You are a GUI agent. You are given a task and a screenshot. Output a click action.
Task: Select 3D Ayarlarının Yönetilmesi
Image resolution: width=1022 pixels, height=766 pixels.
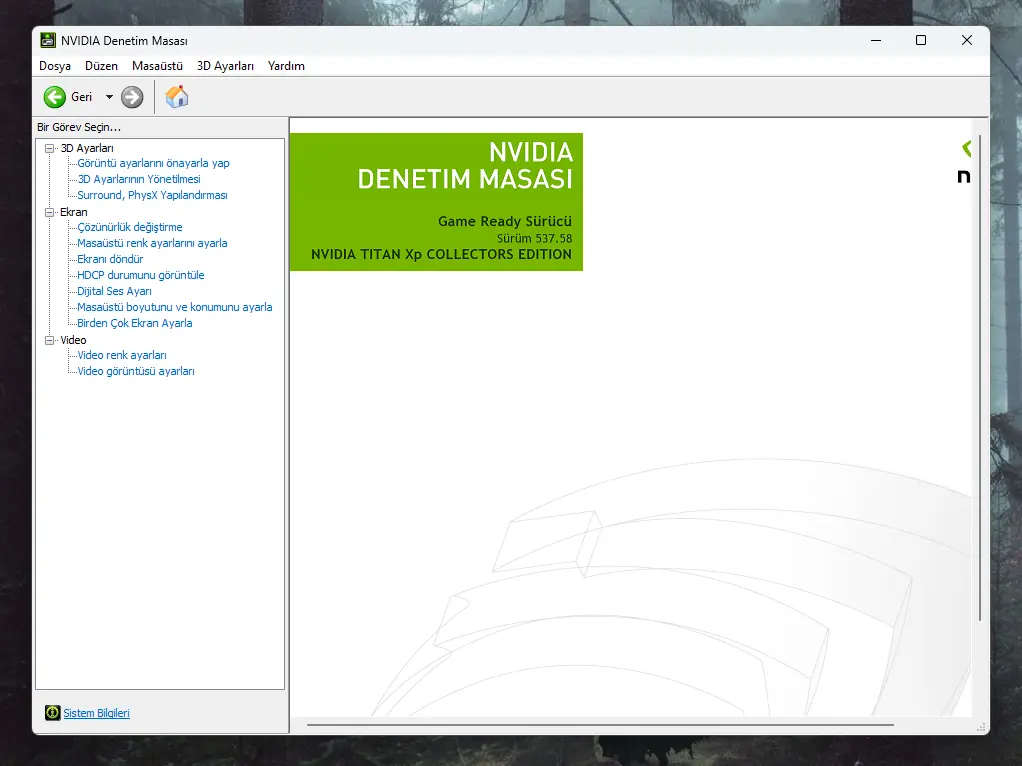(x=139, y=179)
